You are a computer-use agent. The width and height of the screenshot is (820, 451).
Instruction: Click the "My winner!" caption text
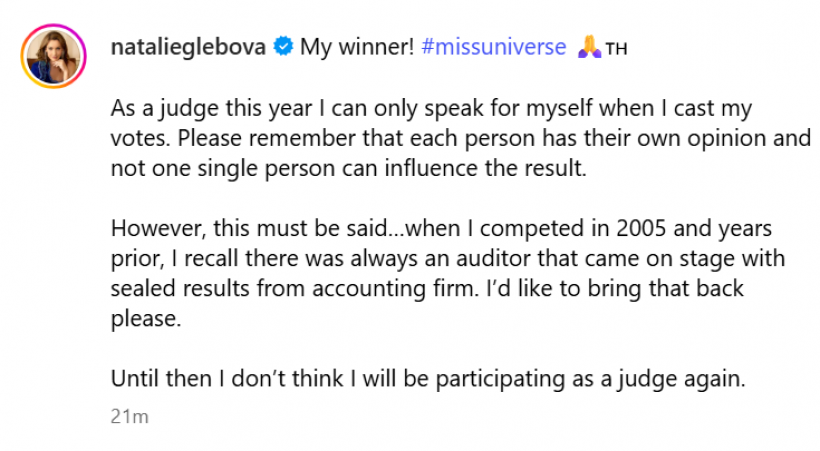click(357, 46)
